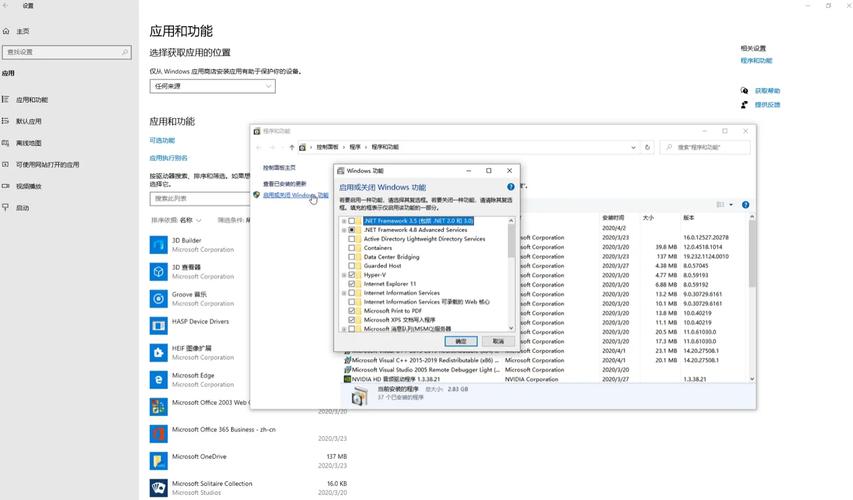Open Startup sidebar icon in Settings
The image size is (853, 500).
[5, 207]
